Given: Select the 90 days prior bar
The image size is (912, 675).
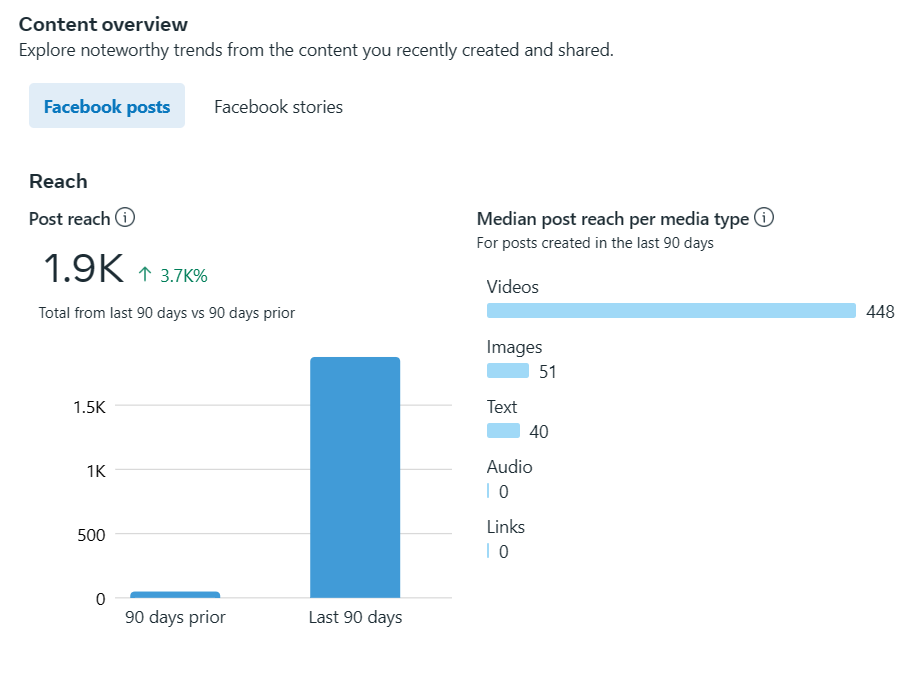Looking at the screenshot, I should (175, 594).
